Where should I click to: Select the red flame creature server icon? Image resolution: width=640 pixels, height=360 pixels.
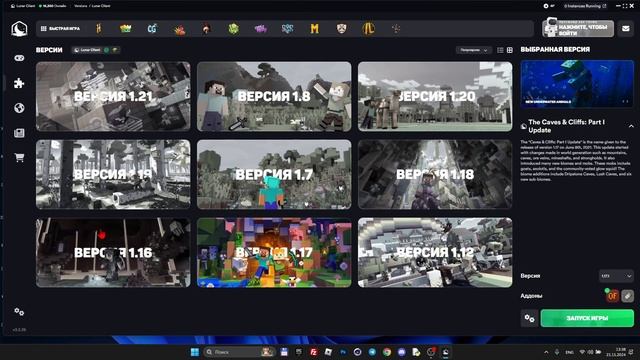pos(179,29)
